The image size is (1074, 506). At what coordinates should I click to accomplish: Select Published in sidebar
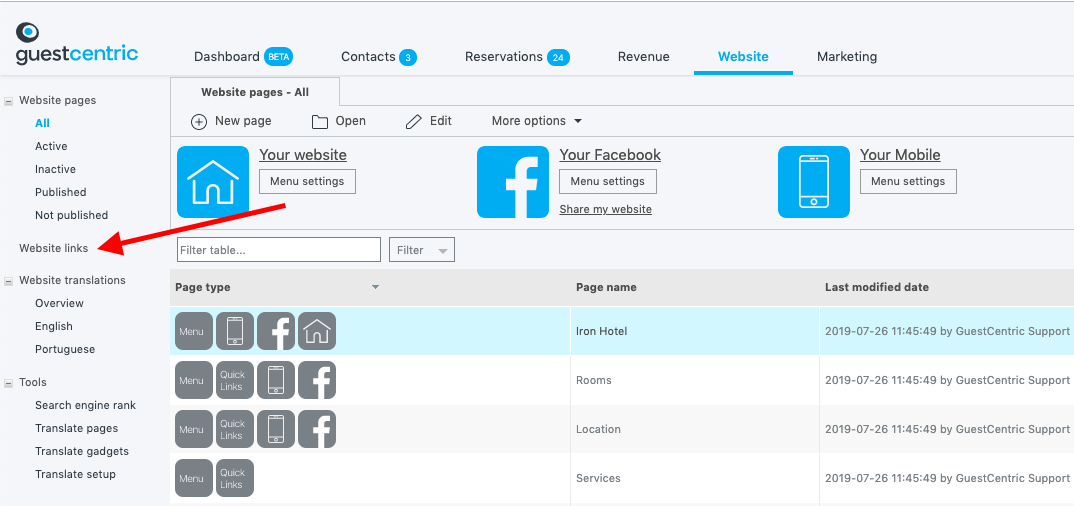tap(61, 192)
